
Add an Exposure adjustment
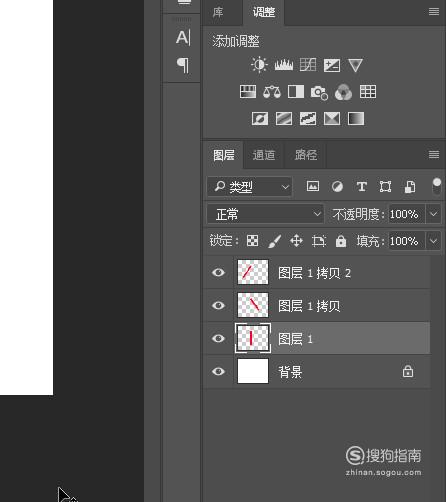[x=332, y=65]
